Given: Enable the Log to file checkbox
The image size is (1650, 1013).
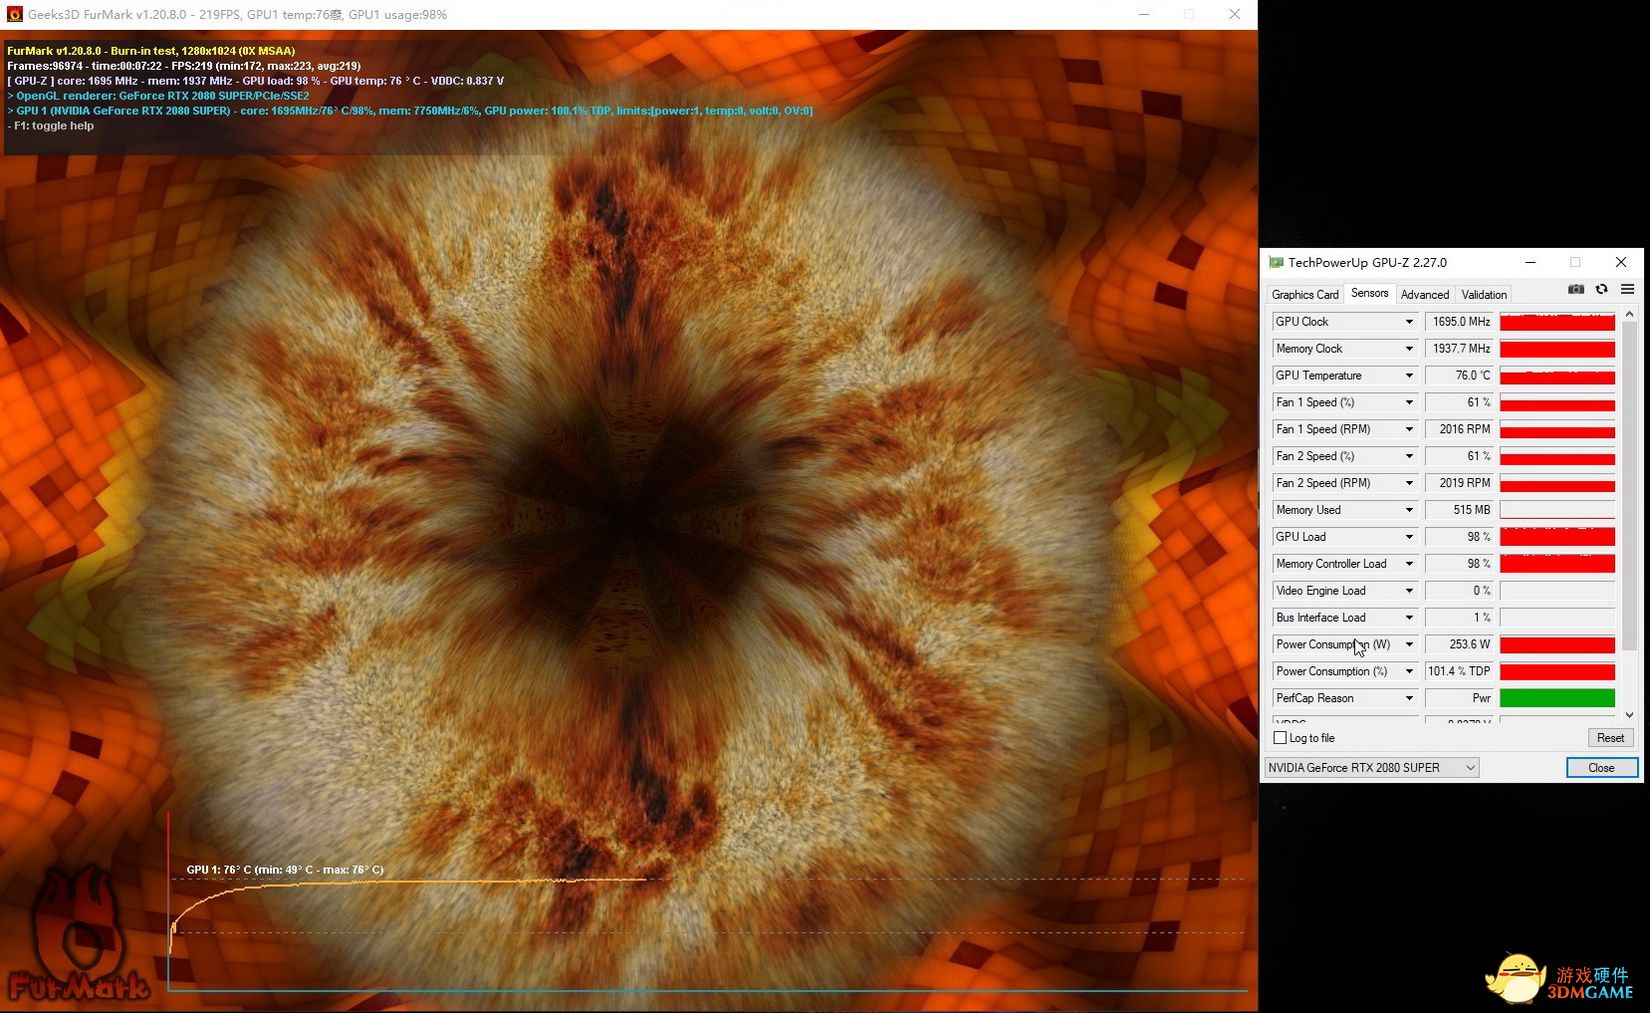Looking at the screenshot, I should 1280,738.
